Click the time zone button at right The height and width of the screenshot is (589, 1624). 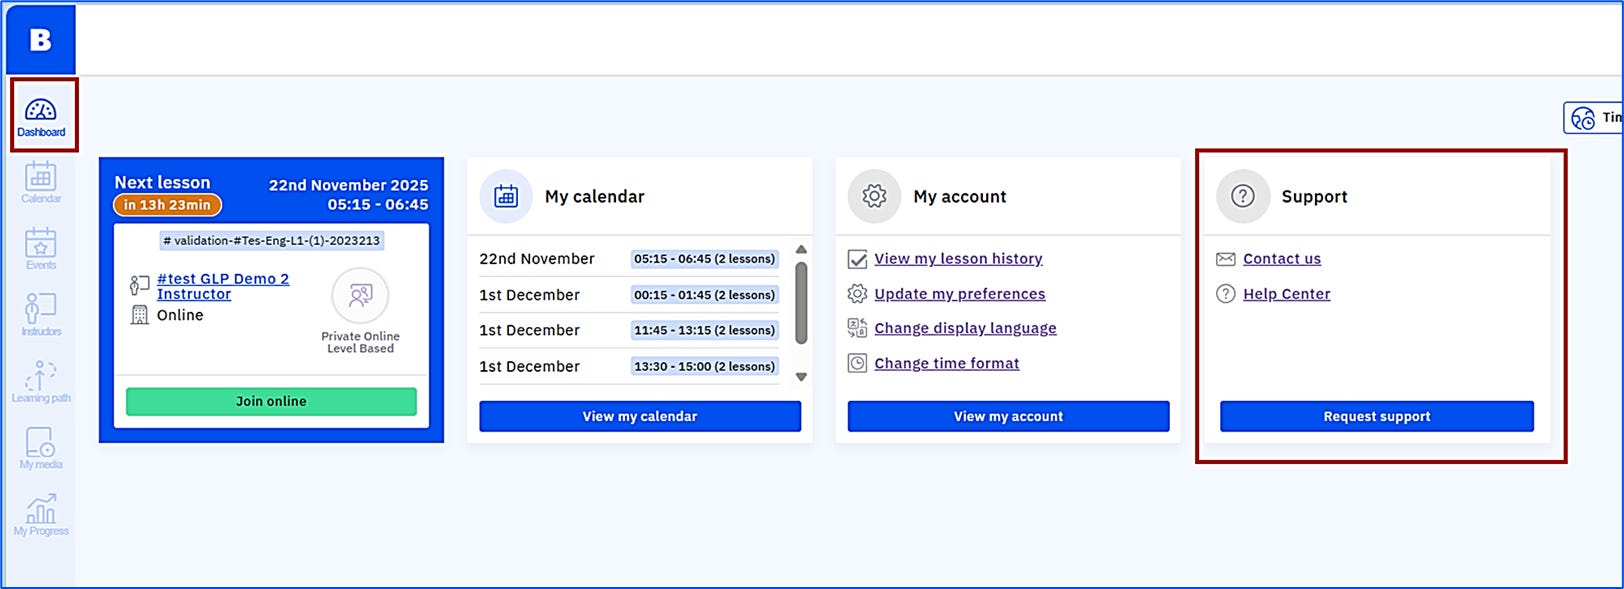click(1594, 118)
